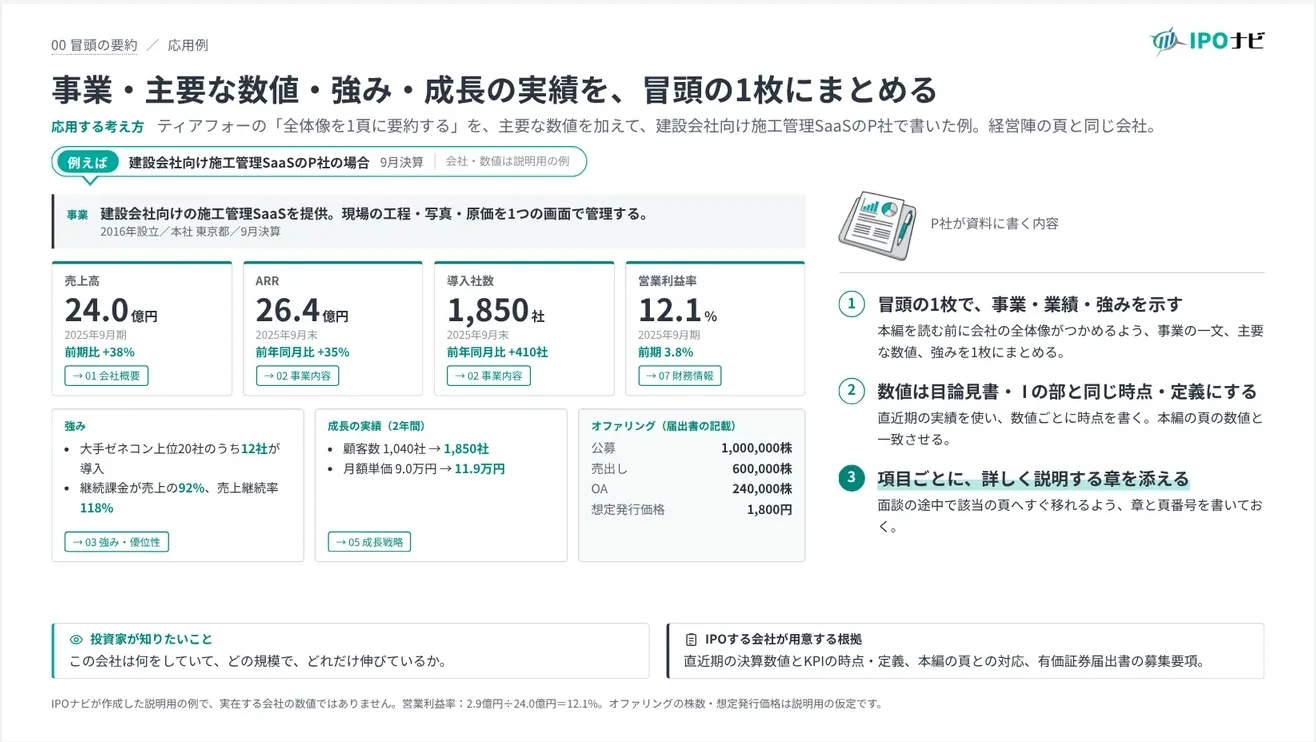Click the 2016年設立／本社 東京都／9月決算 line
The height and width of the screenshot is (742, 1316).
(x=190, y=232)
